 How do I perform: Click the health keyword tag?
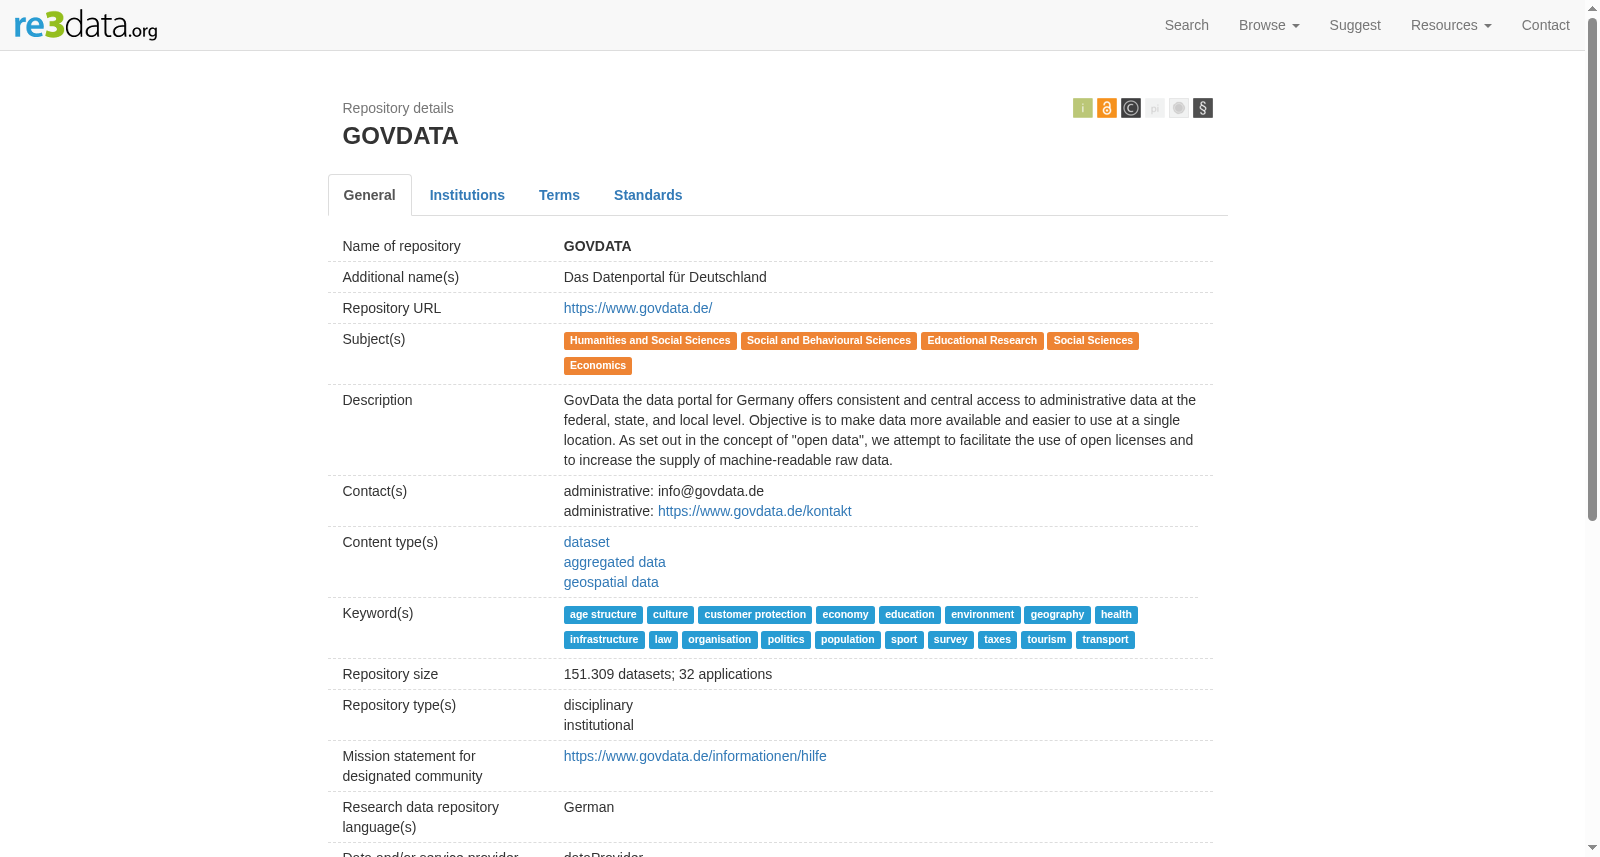(1116, 615)
